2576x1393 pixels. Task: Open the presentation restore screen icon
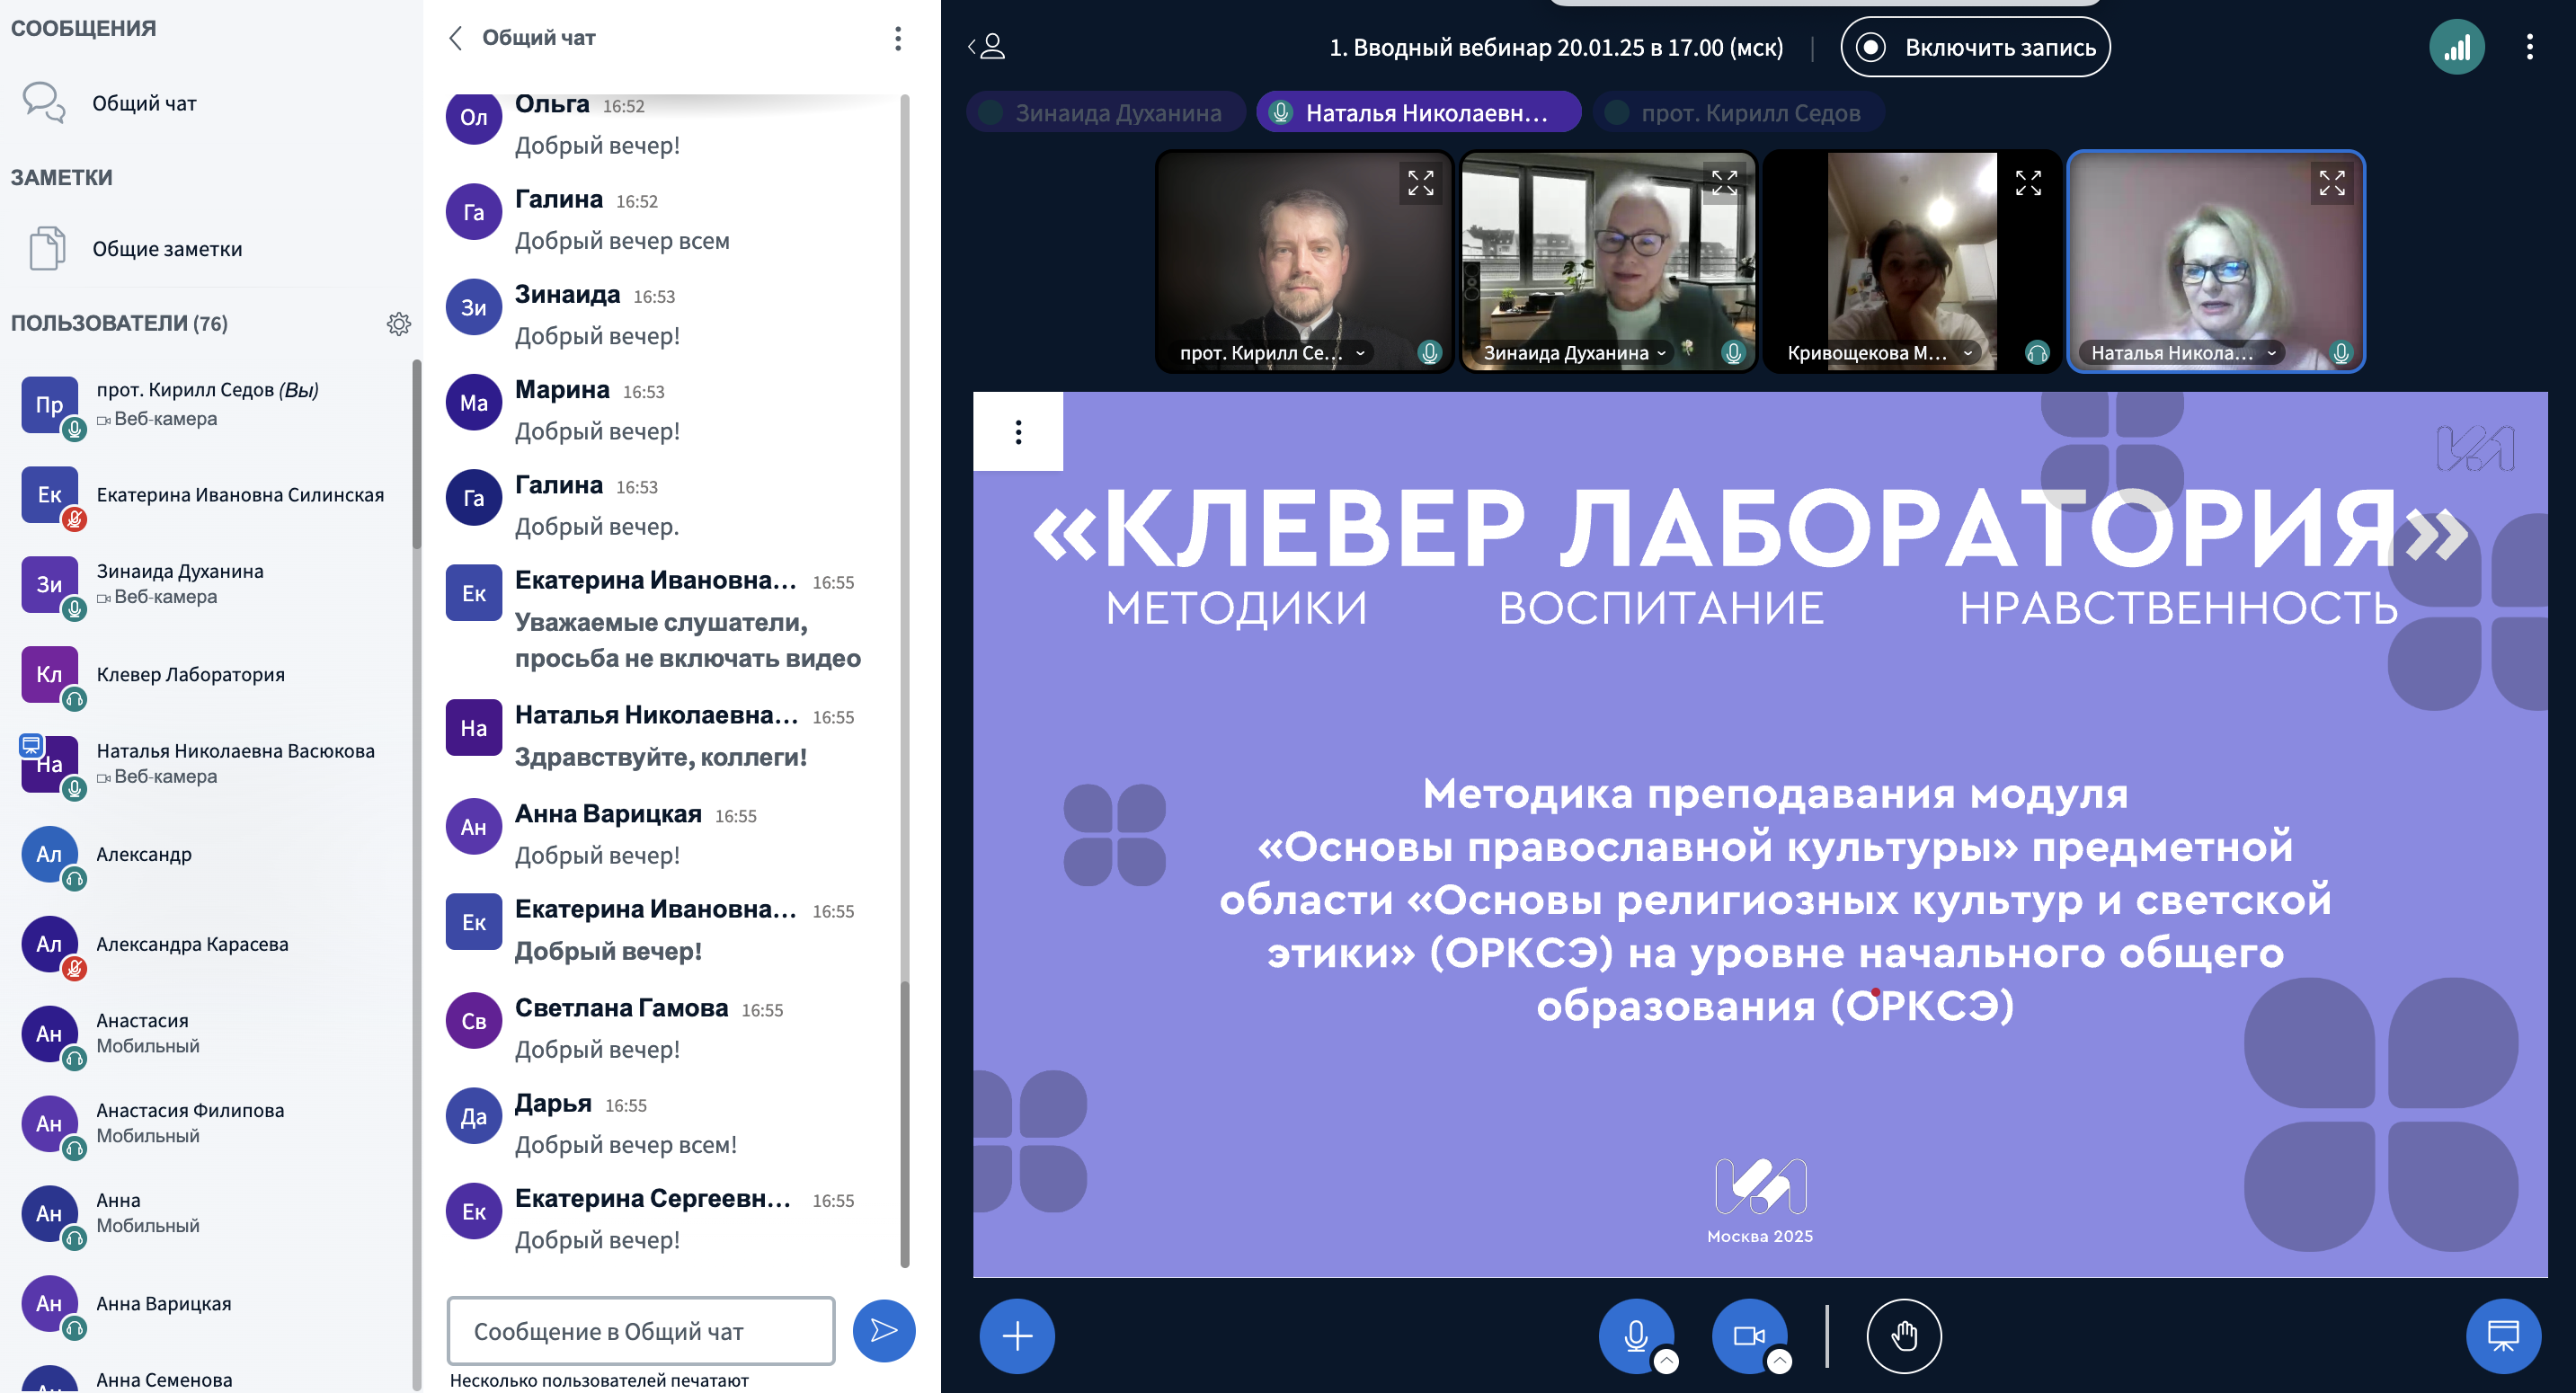click(2502, 1335)
